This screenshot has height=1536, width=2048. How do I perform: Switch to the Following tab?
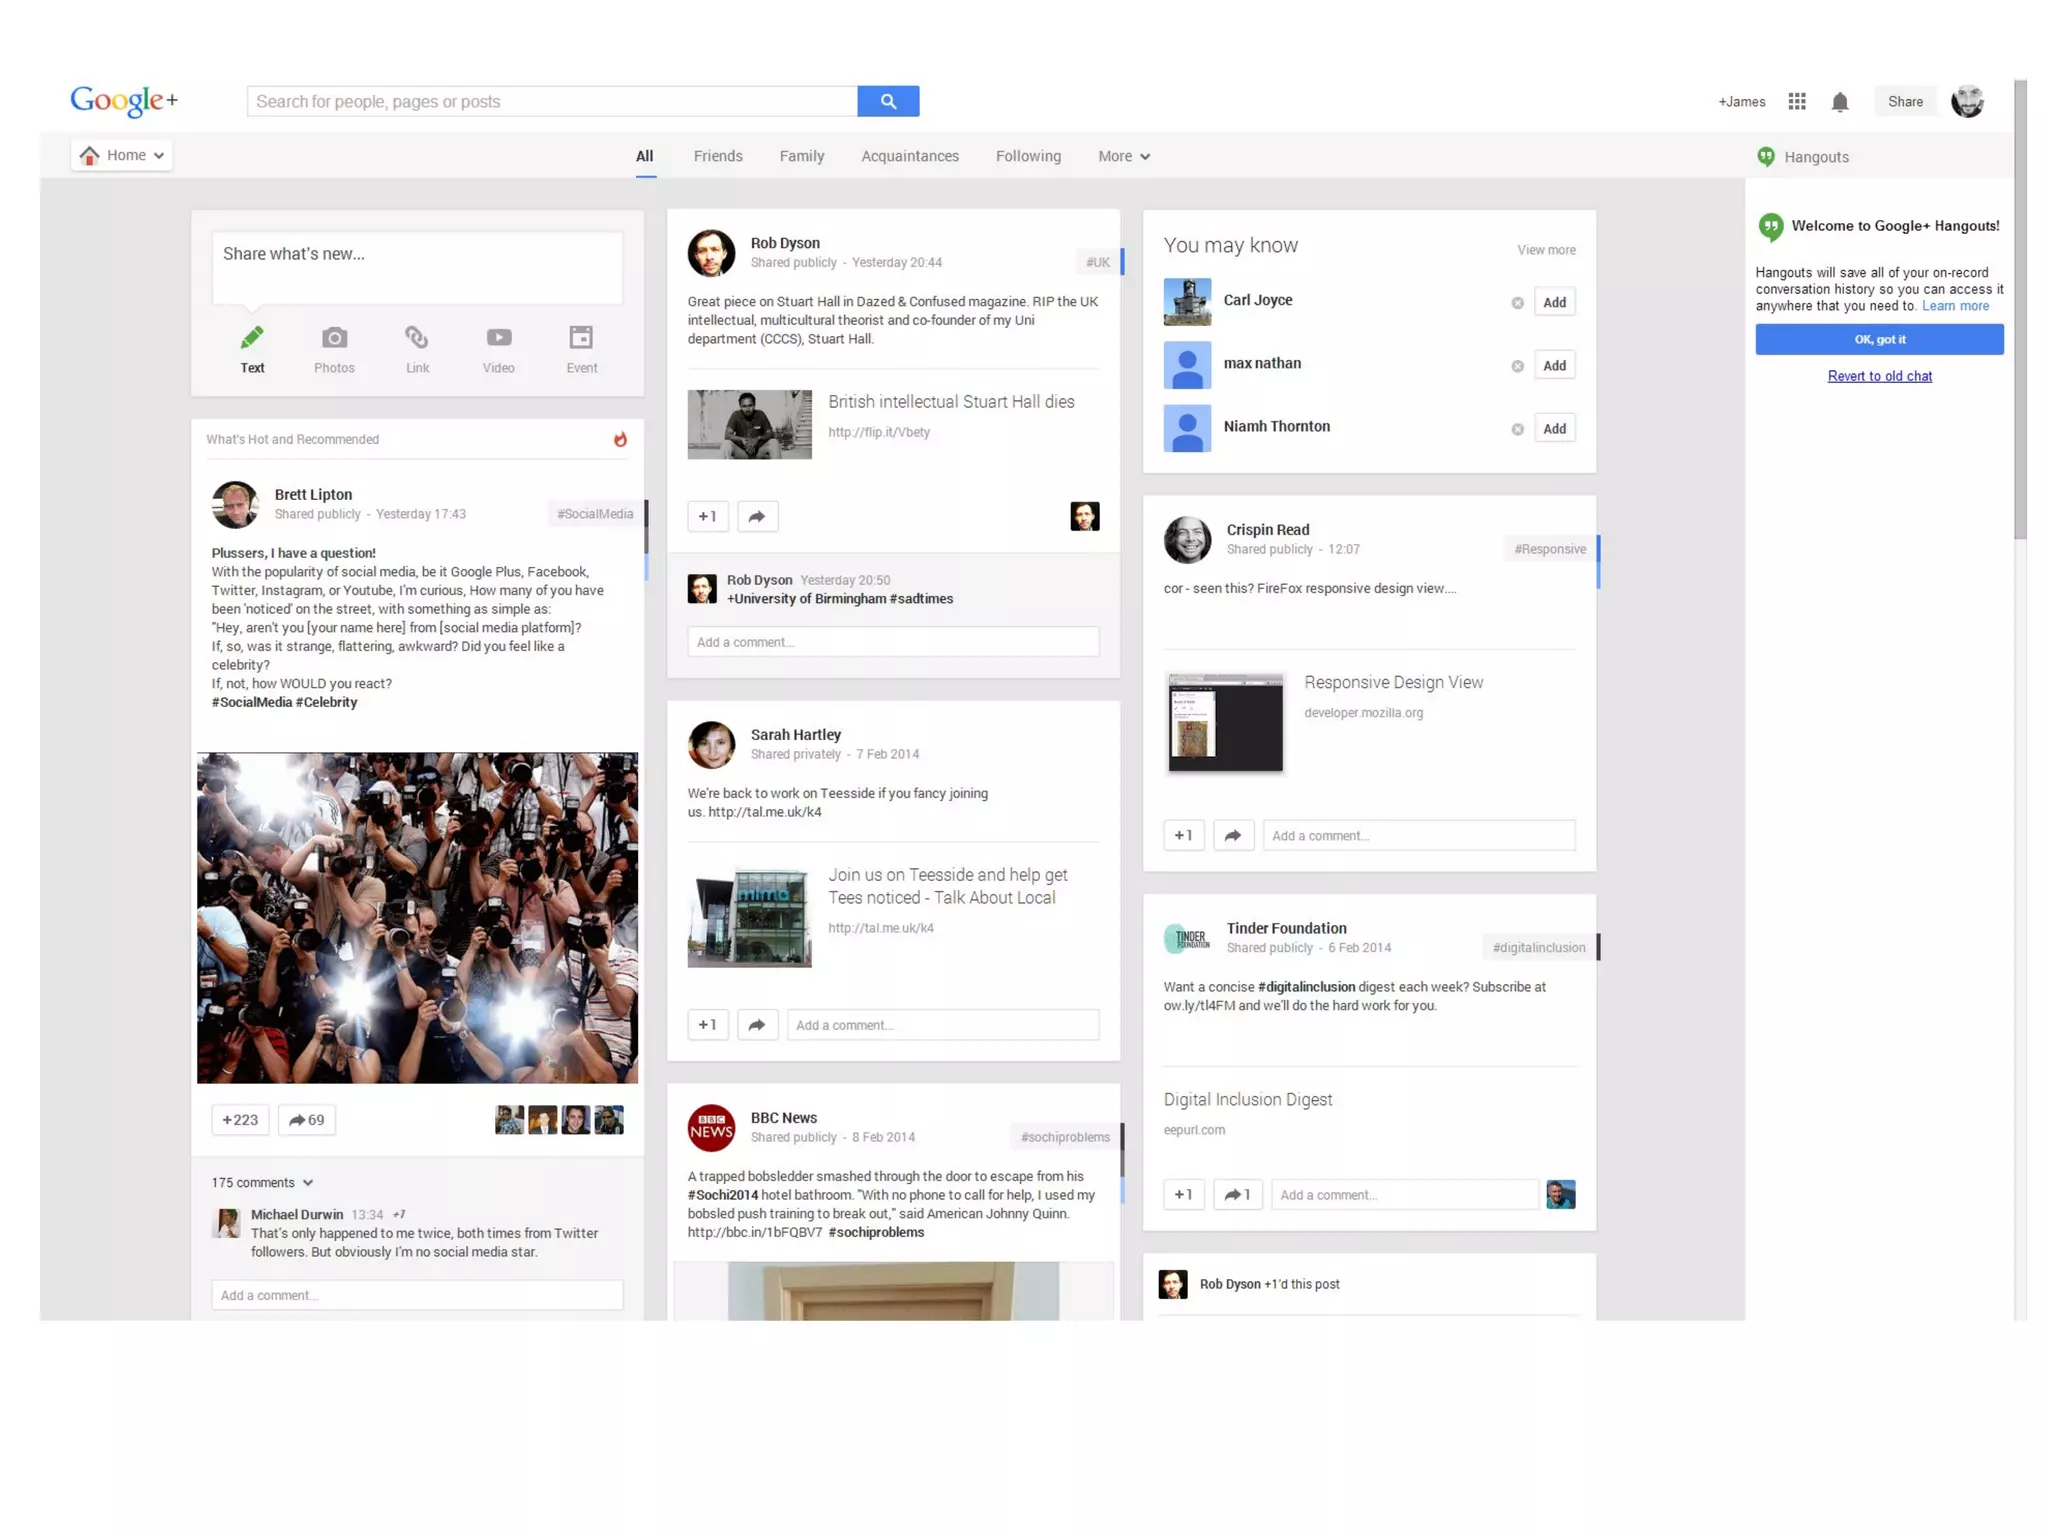pyautogui.click(x=1027, y=157)
